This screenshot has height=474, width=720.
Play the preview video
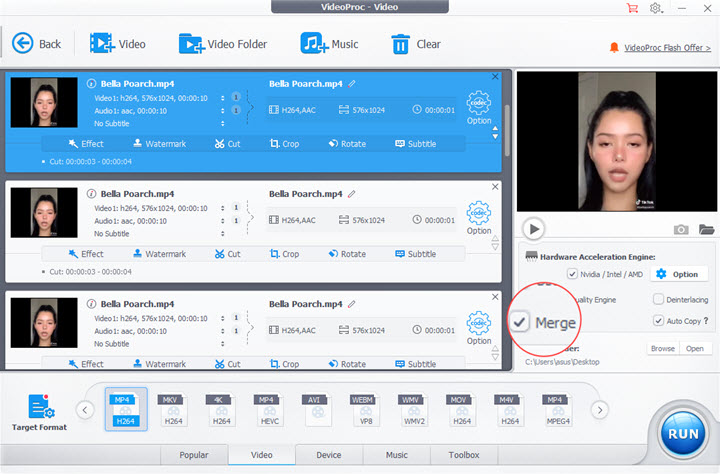[534, 229]
